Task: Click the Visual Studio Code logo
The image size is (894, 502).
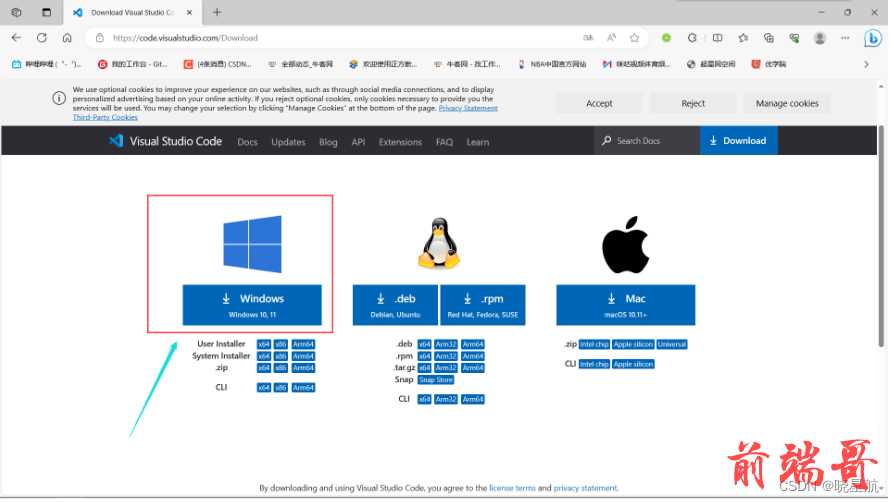Action: click(x=165, y=141)
